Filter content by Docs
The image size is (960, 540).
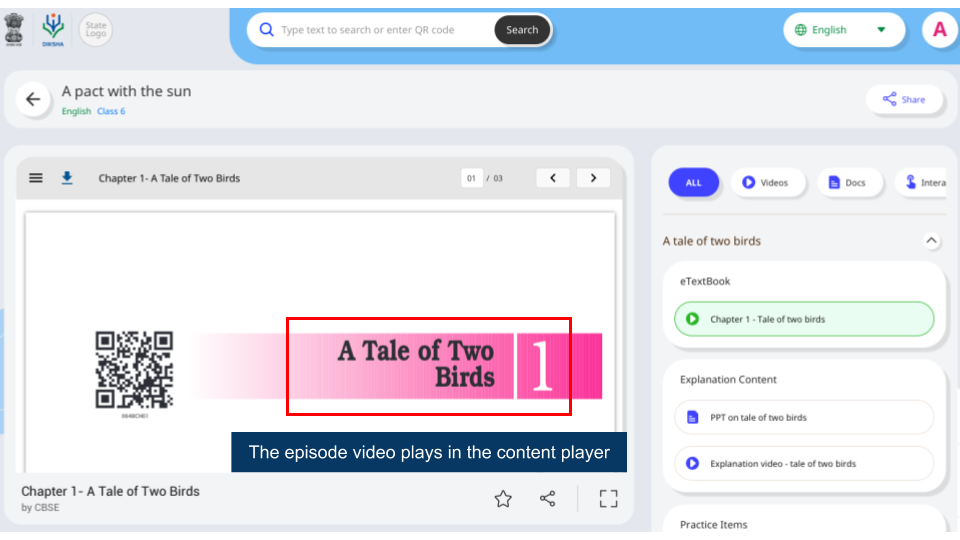849,183
